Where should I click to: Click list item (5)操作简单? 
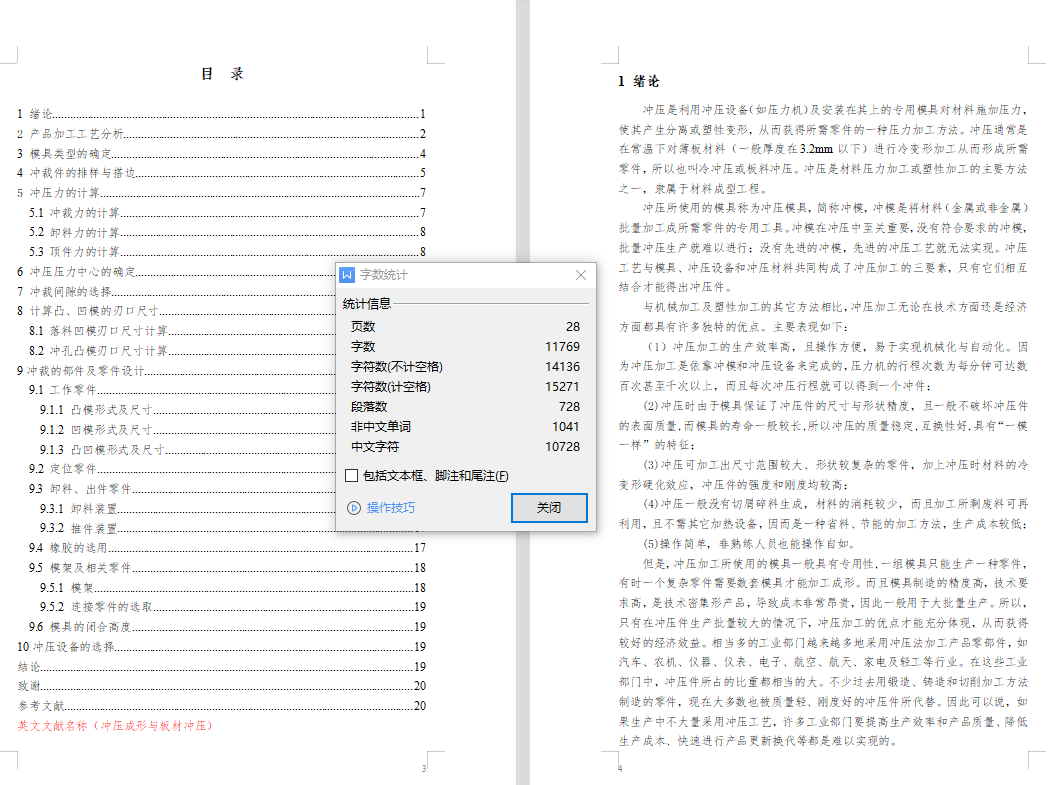click(750, 544)
